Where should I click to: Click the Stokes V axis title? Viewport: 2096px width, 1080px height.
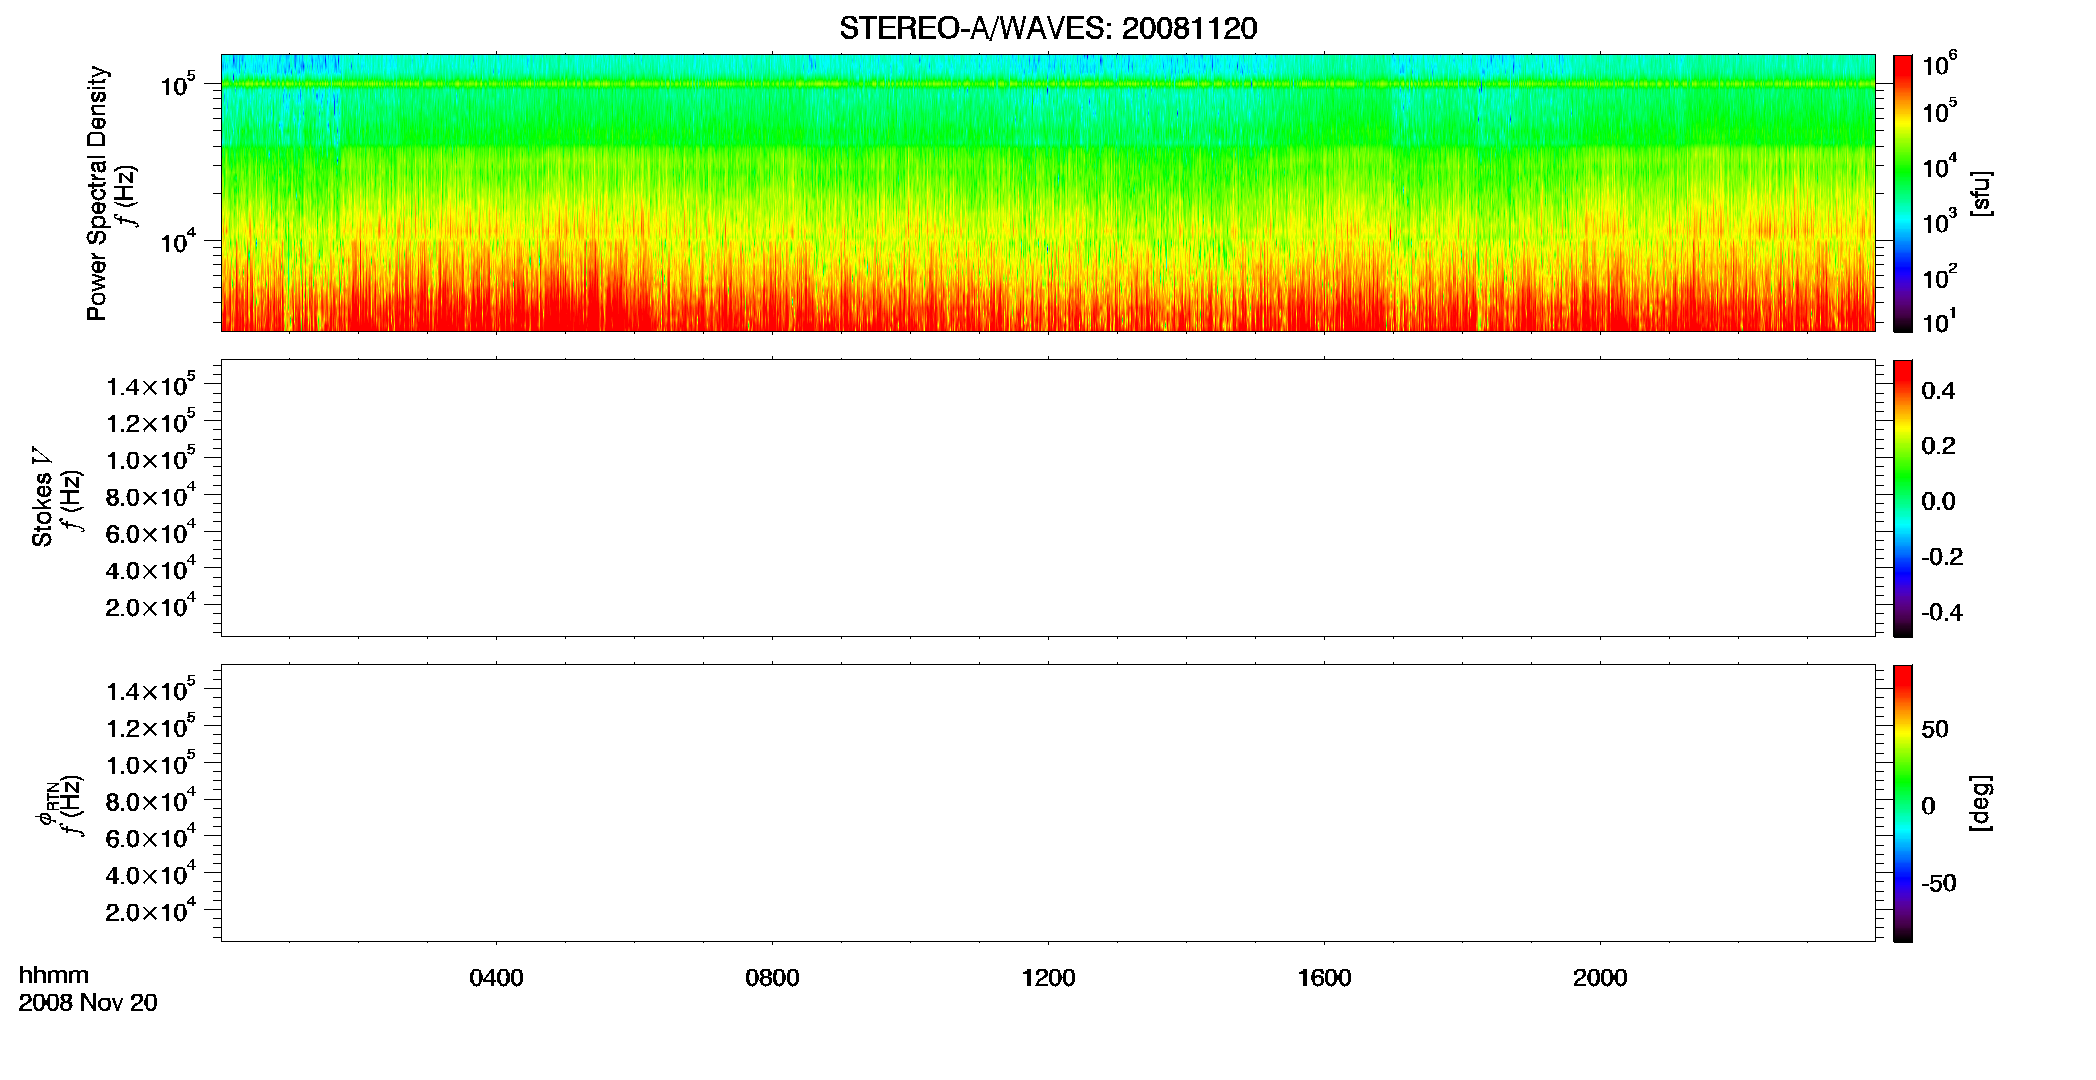42,498
